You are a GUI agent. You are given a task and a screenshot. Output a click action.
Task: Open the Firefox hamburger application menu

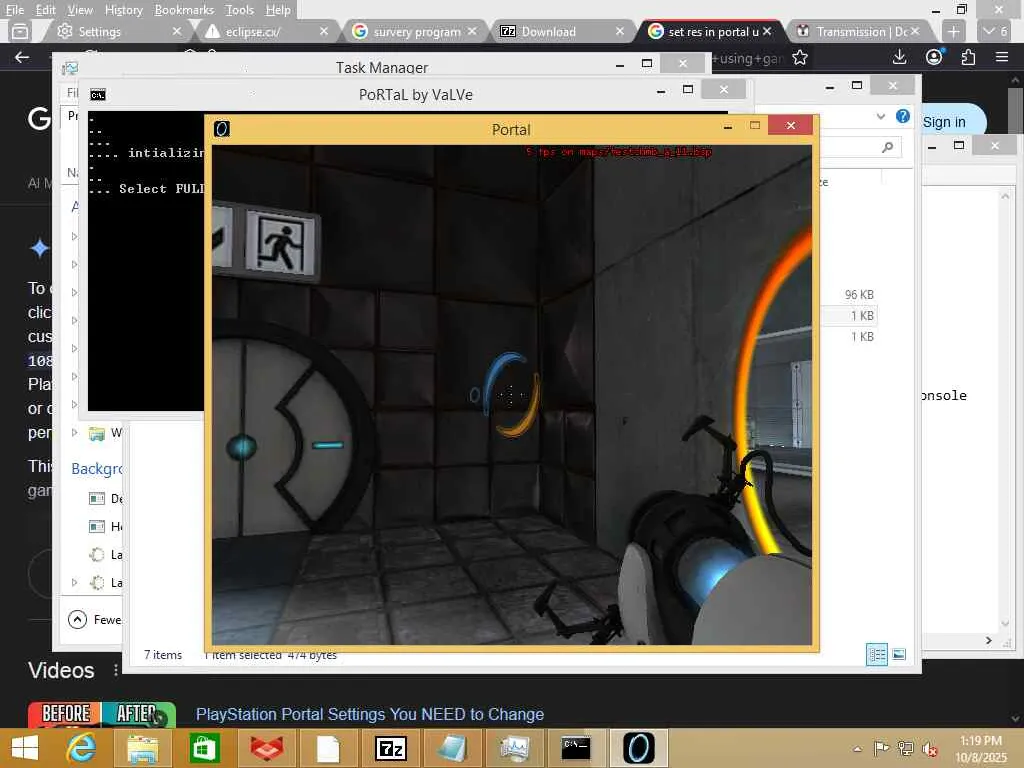1002,57
